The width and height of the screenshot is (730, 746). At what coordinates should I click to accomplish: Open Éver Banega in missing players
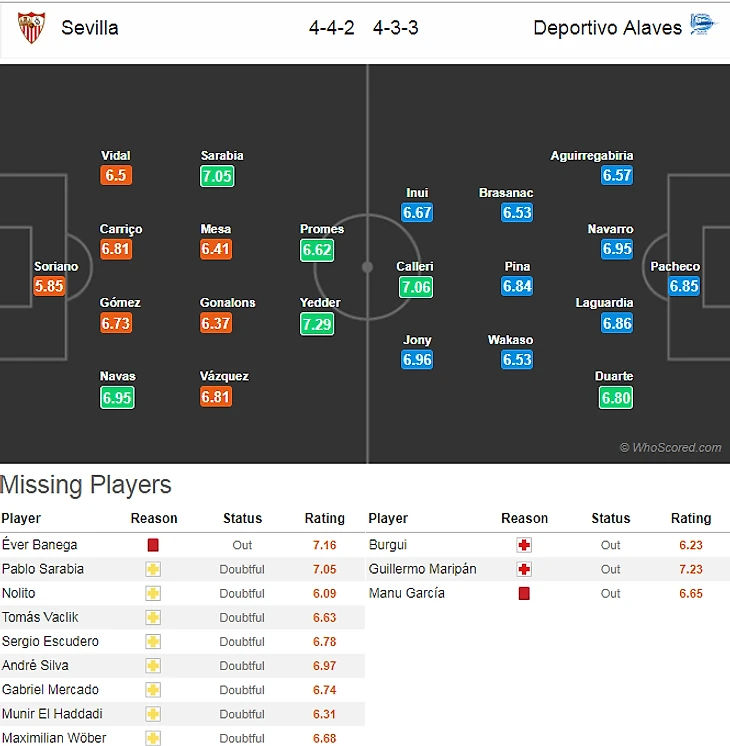pos(39,545)
